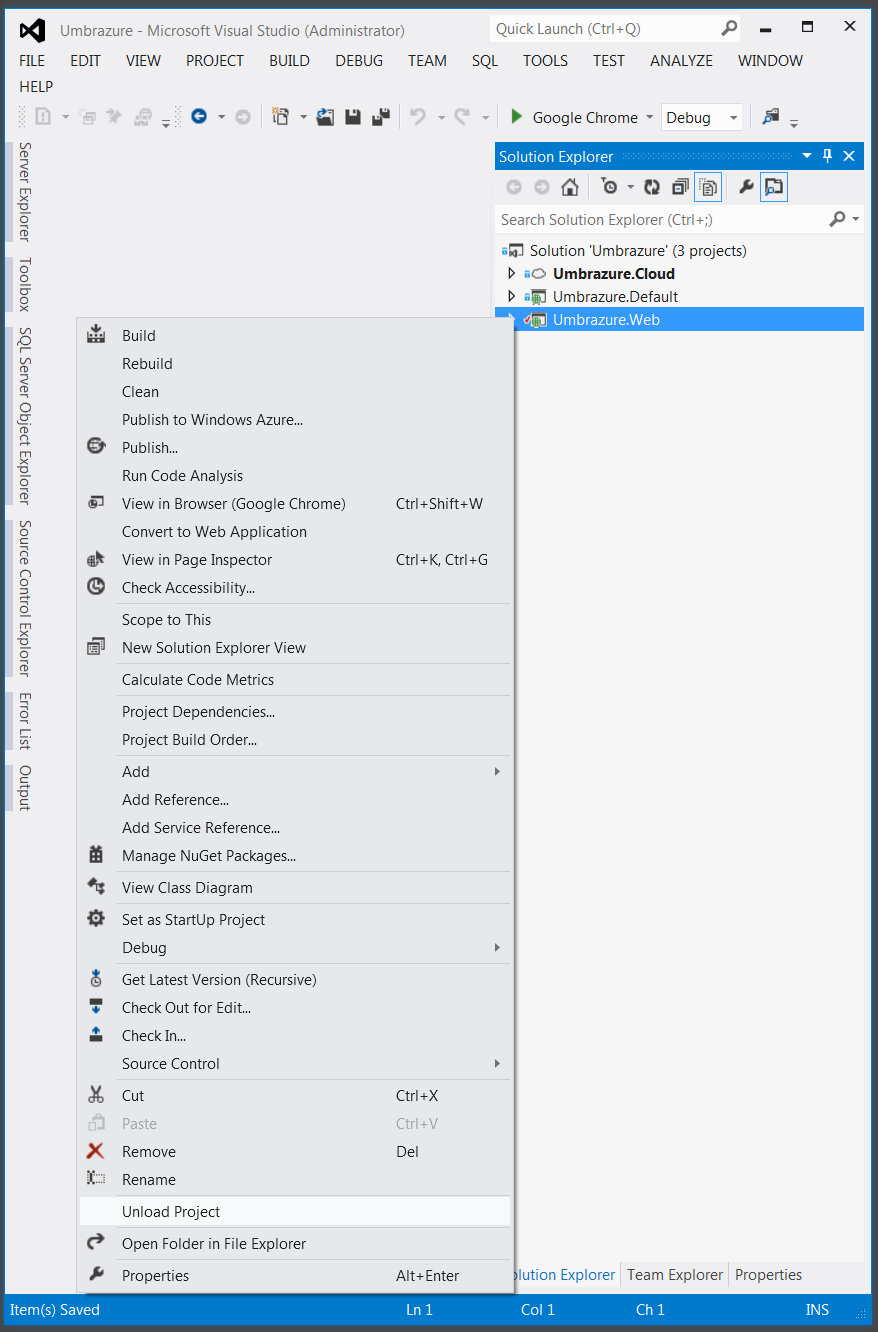The image size is (878, 1332).
Task: Click the Save All toolbar icon
Action: 380,117
